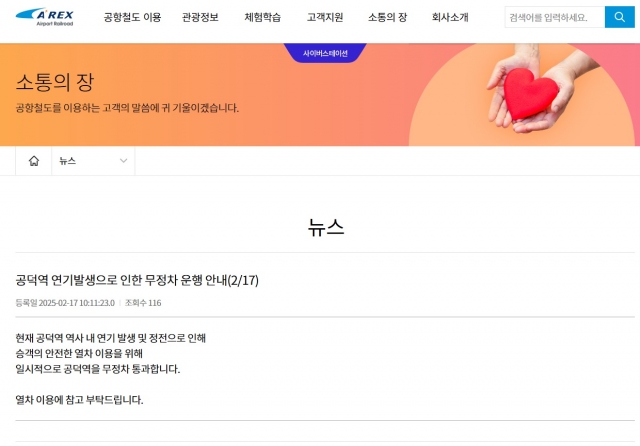Open the 관광정보 menu
This screenshot has height=446, width=640.
[200, 17]
